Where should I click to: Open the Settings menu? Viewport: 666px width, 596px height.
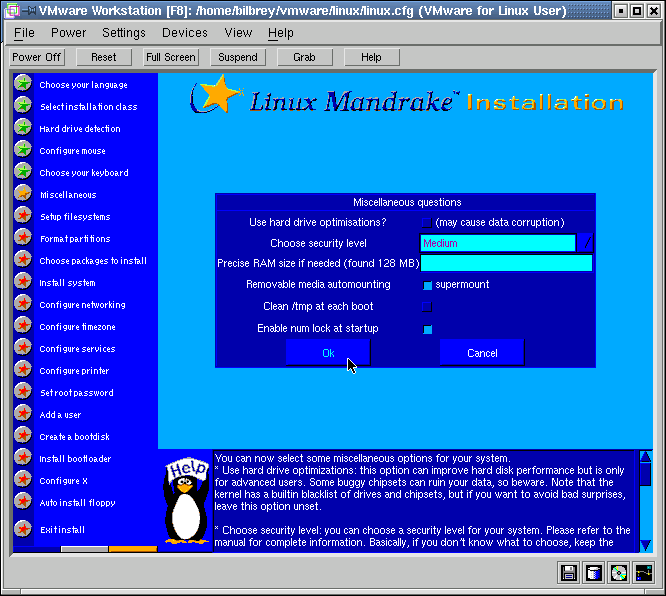click(x=124, y=33)
